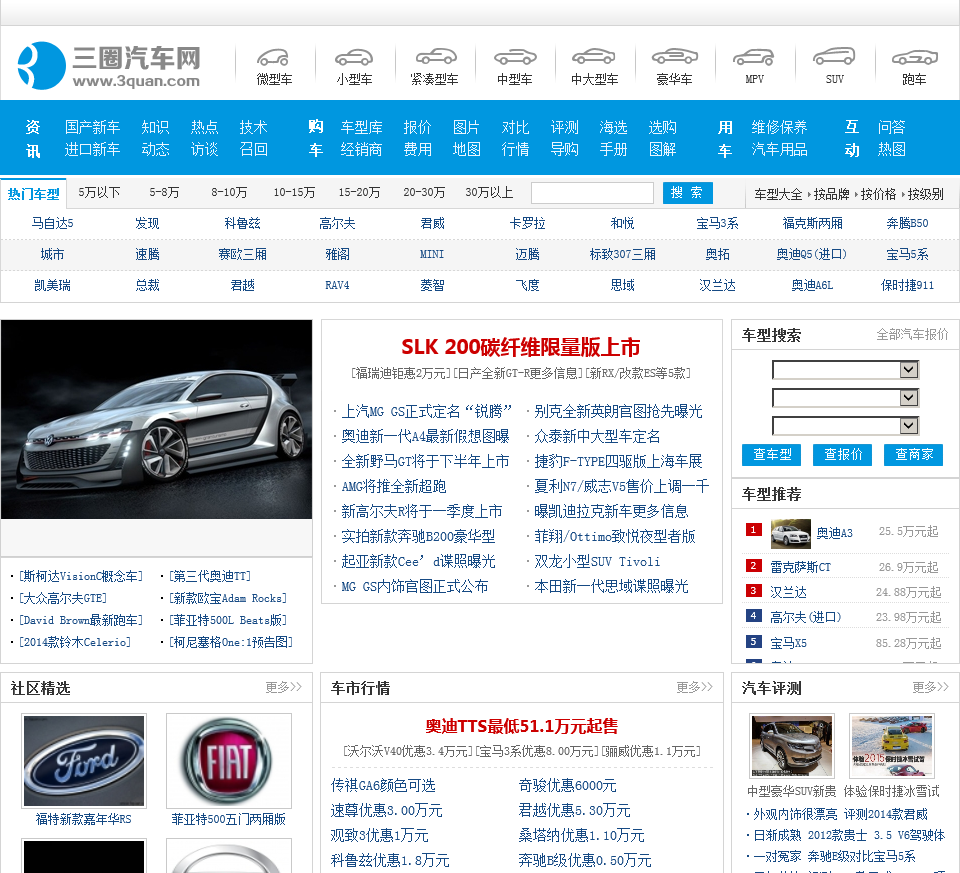Open the [第三代奥迪TT] link
960x873 pixels.
coord(210,576)
